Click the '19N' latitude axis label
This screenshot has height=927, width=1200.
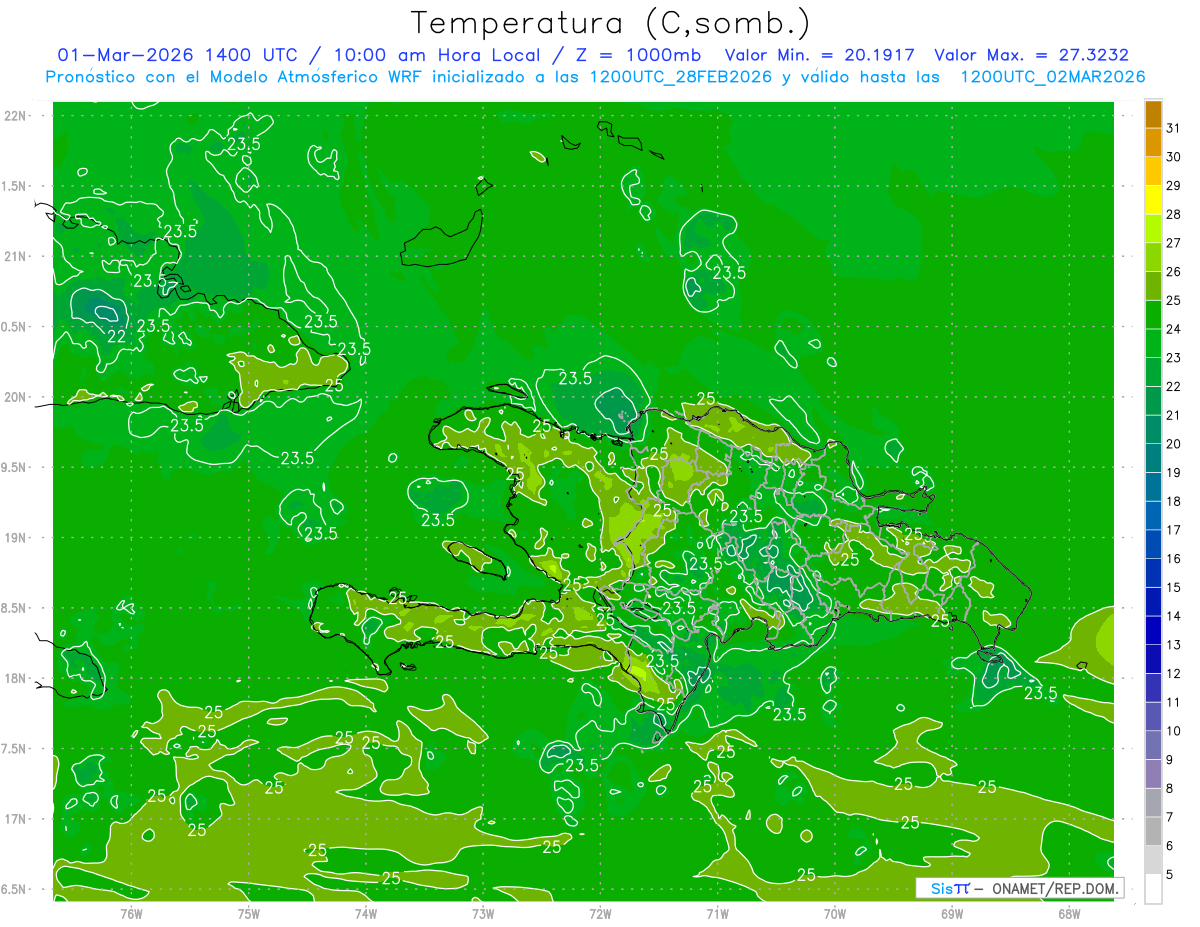pyautogui.click(x=17, y=538)
